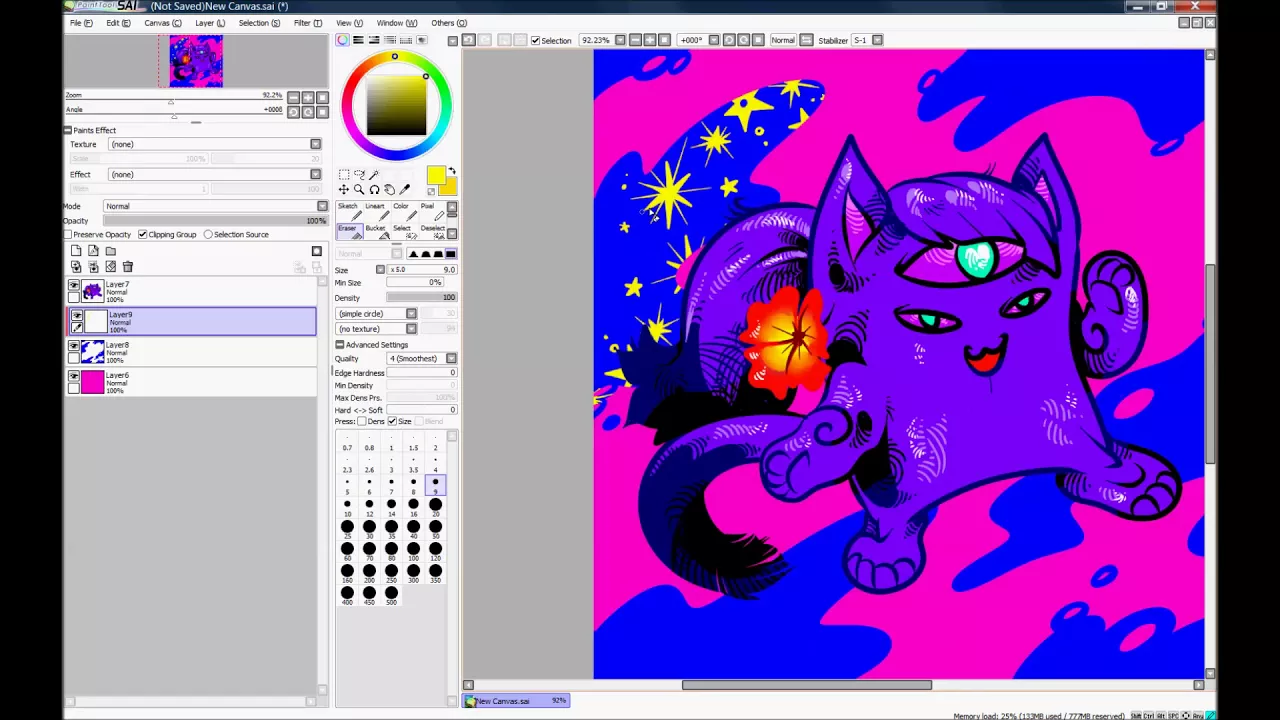Image resolution: width=1280 pixels, height=720 pixels.
Task: Hide Layer8 with its eye icon
Action: (x=74, y=346)
